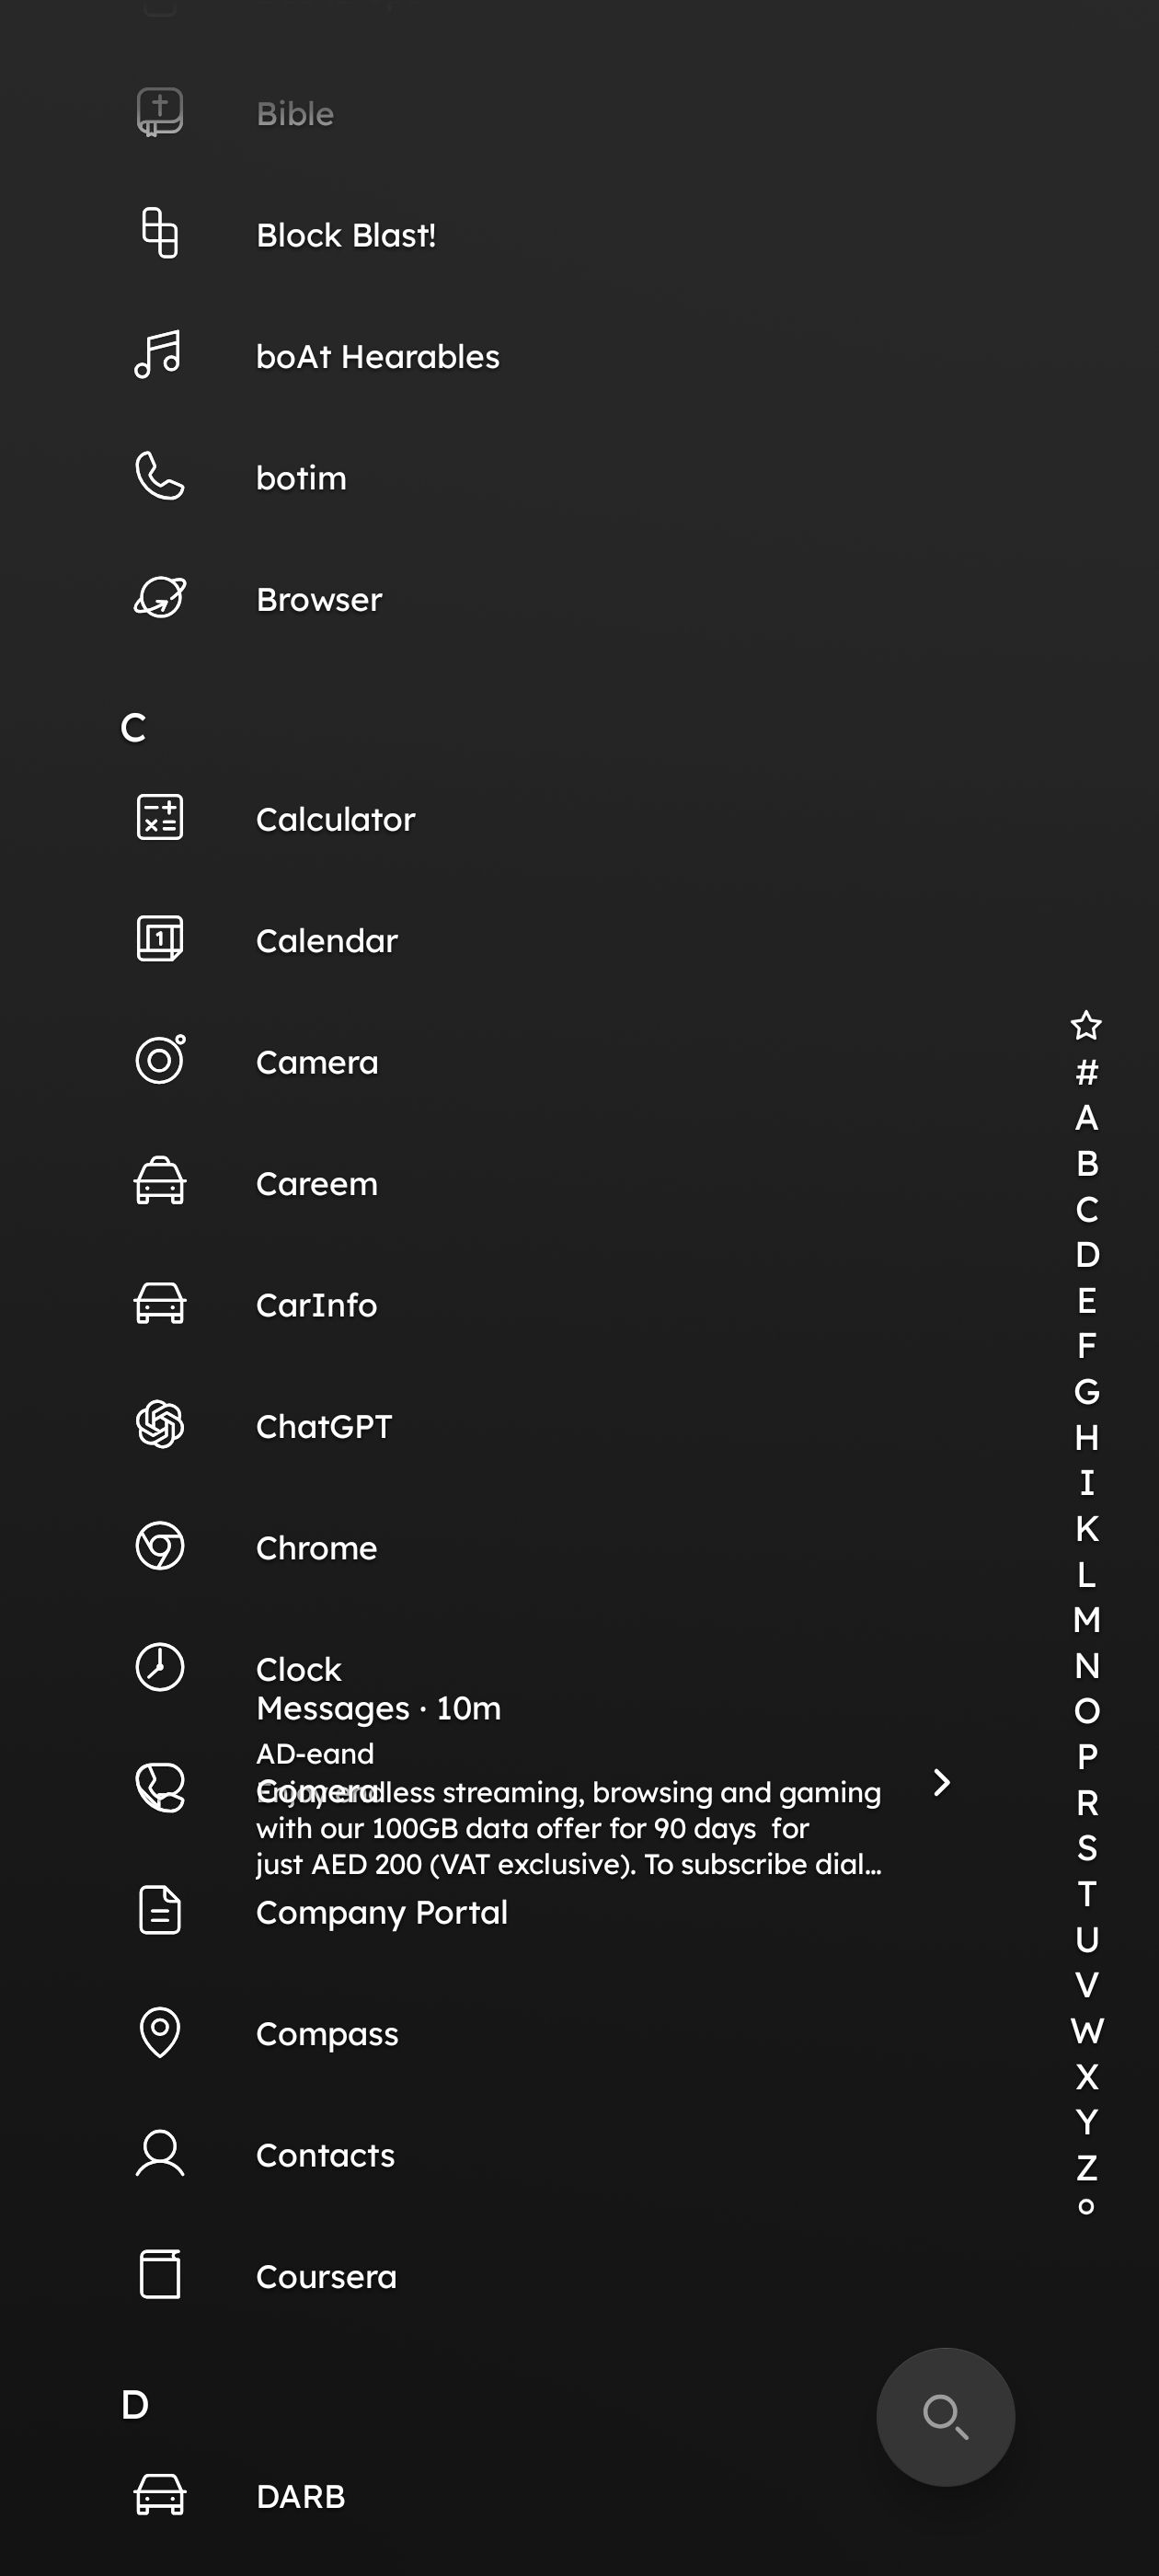Open the Clock app icon
The image size is (1159, 2576).
tap(160, 1668)
